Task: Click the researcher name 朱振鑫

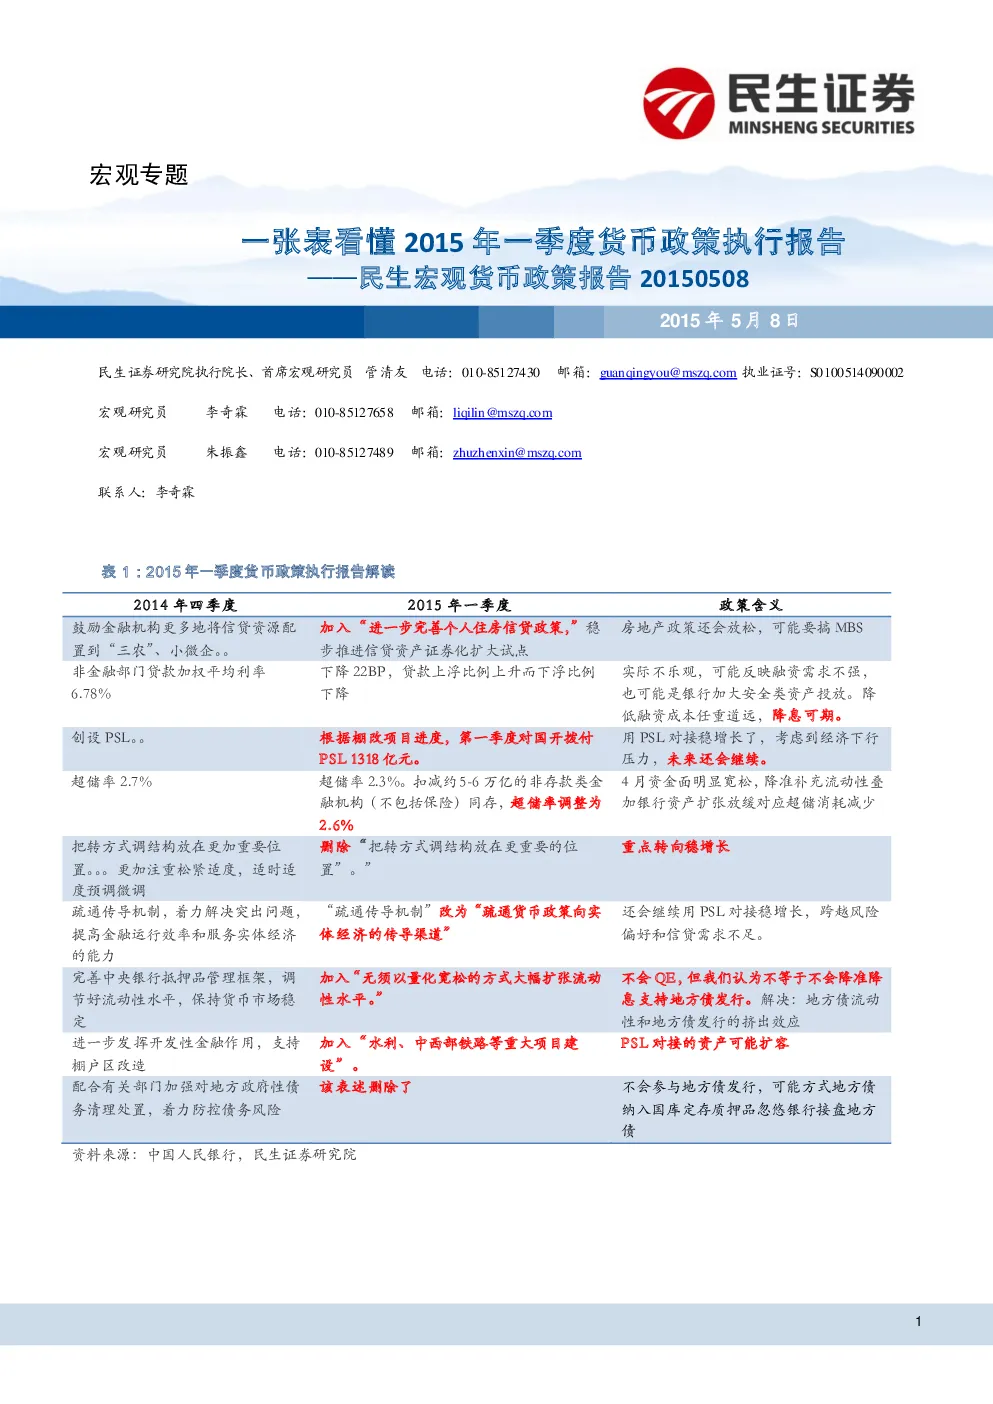Action: [x=227, y=453]
